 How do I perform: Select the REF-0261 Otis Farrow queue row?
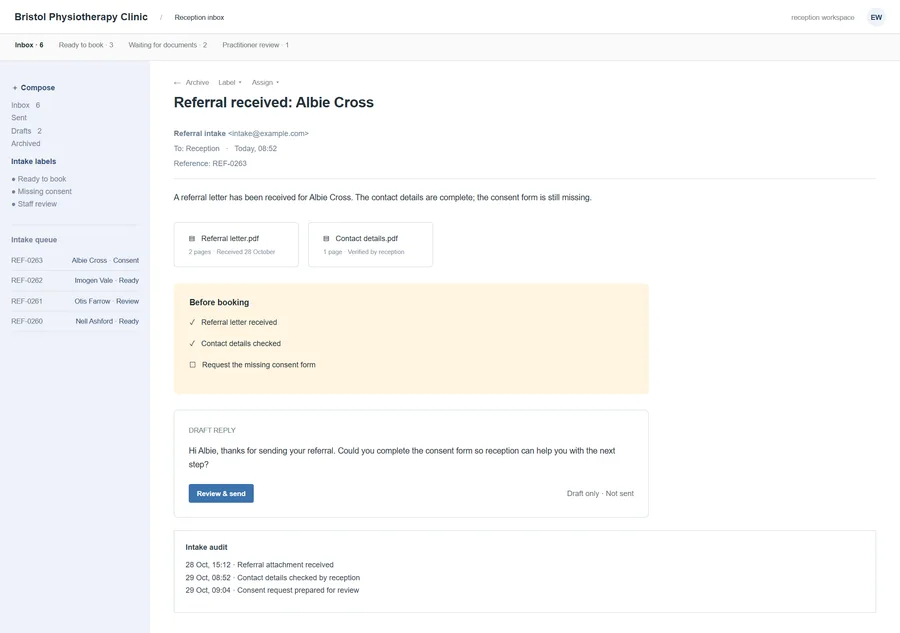tap(75, 301)
